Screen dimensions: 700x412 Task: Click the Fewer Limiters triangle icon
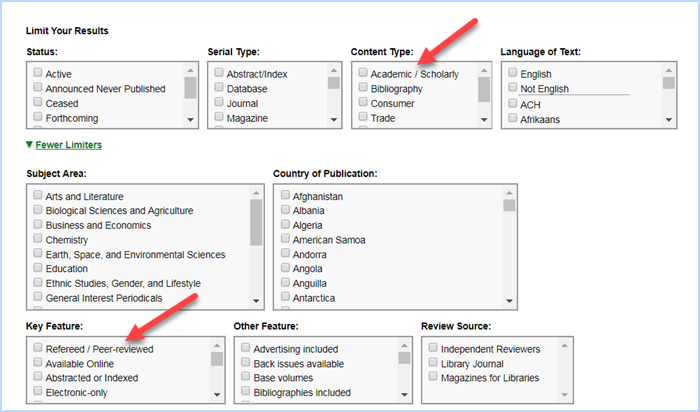(x=29, y=145)
